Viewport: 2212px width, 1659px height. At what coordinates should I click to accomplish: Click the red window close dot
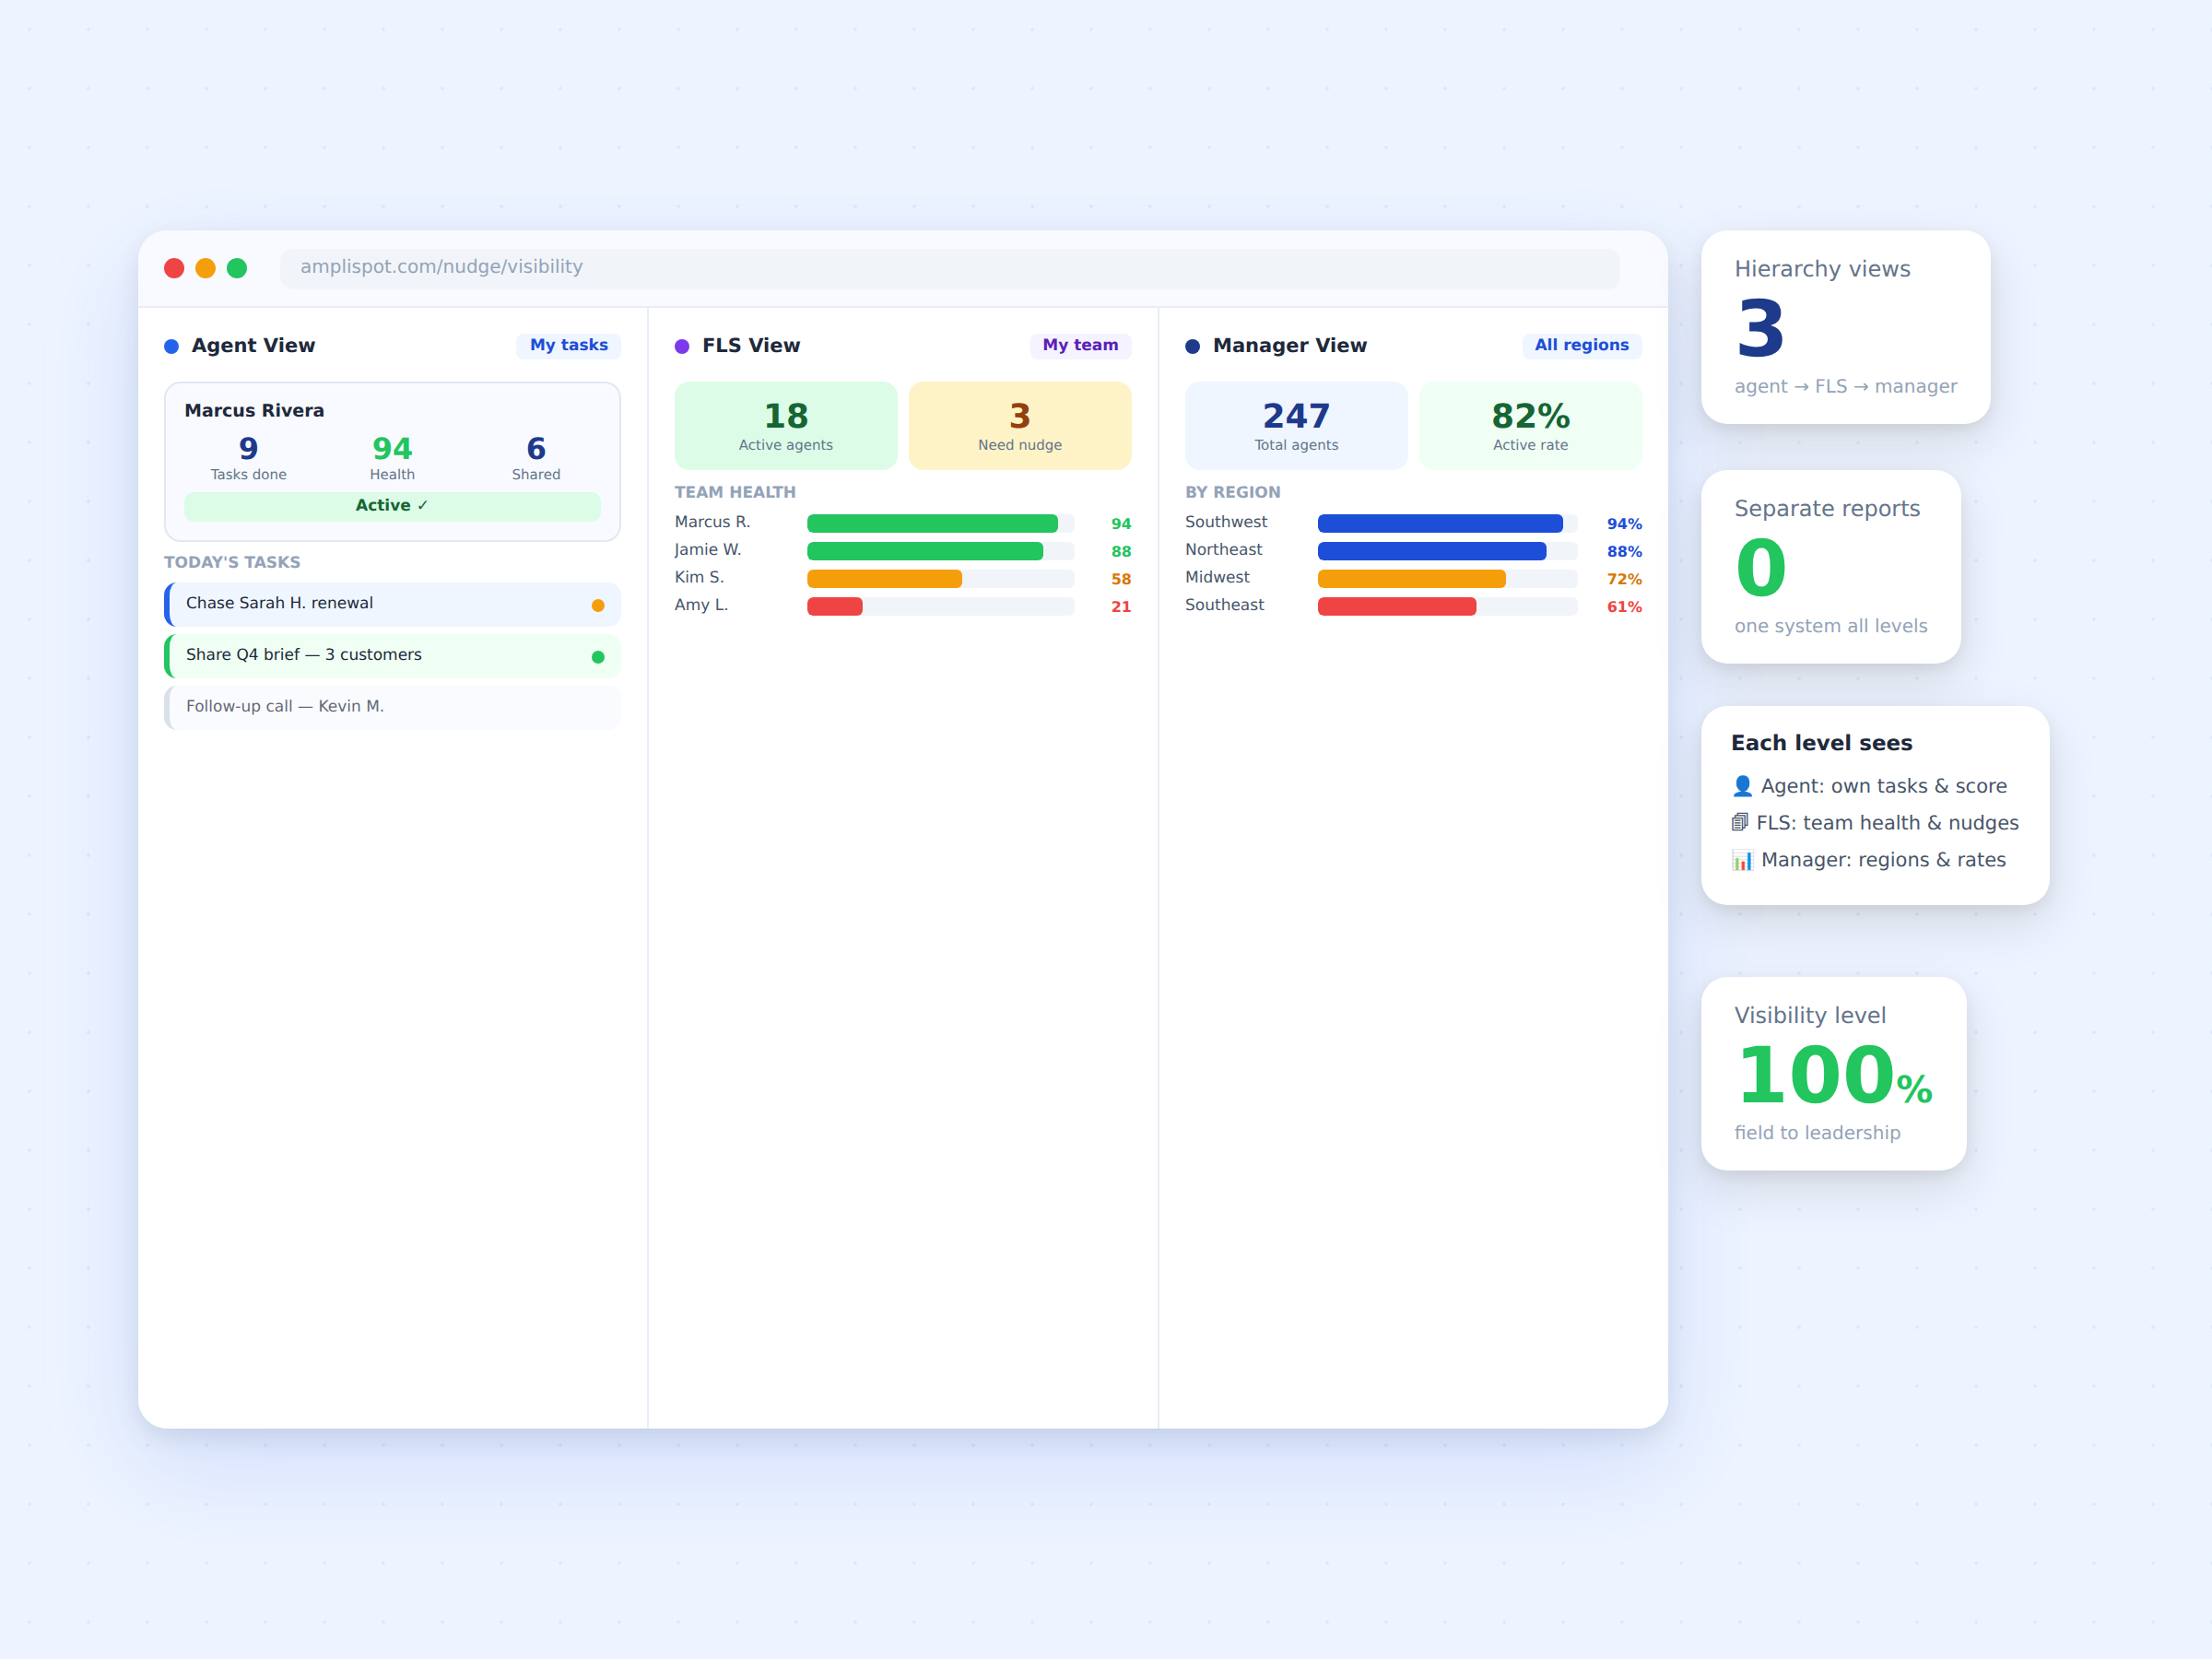click(174, 268)
